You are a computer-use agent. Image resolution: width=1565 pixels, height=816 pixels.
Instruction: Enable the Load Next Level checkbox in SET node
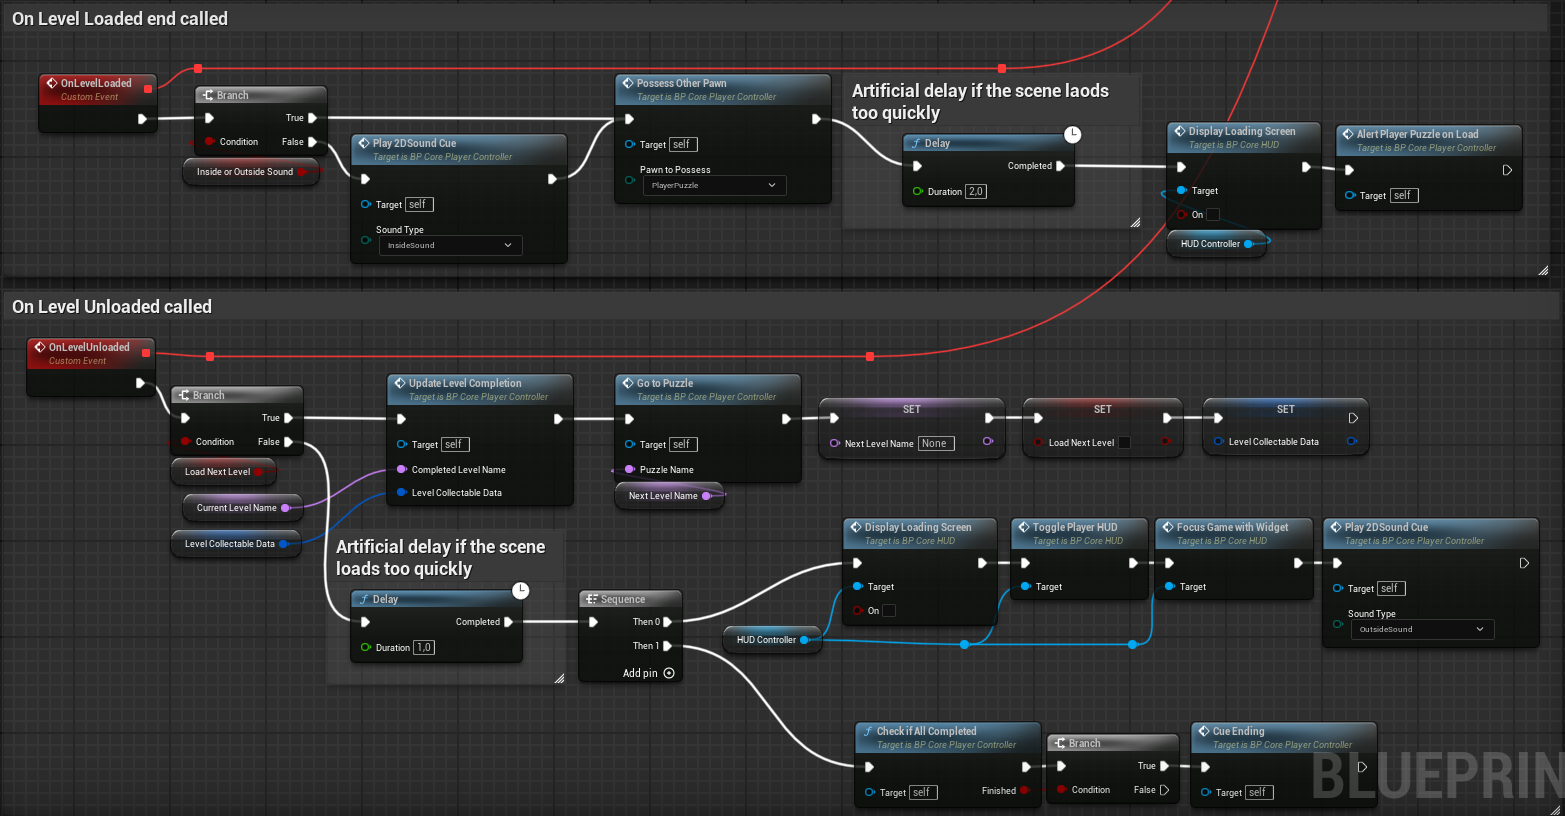point(1124,442)
